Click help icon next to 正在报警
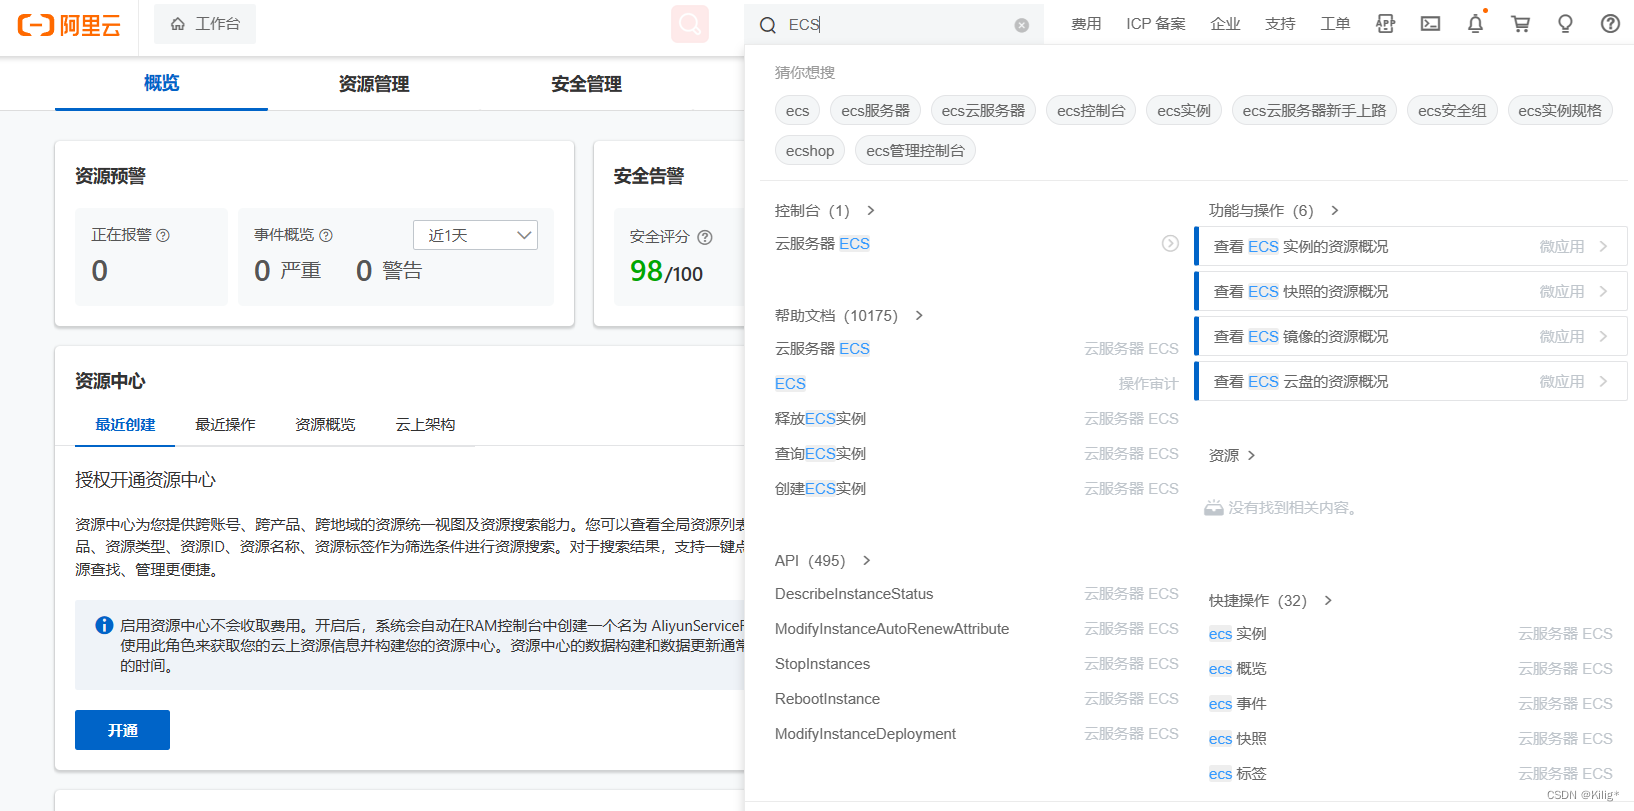 pos(163,236)
